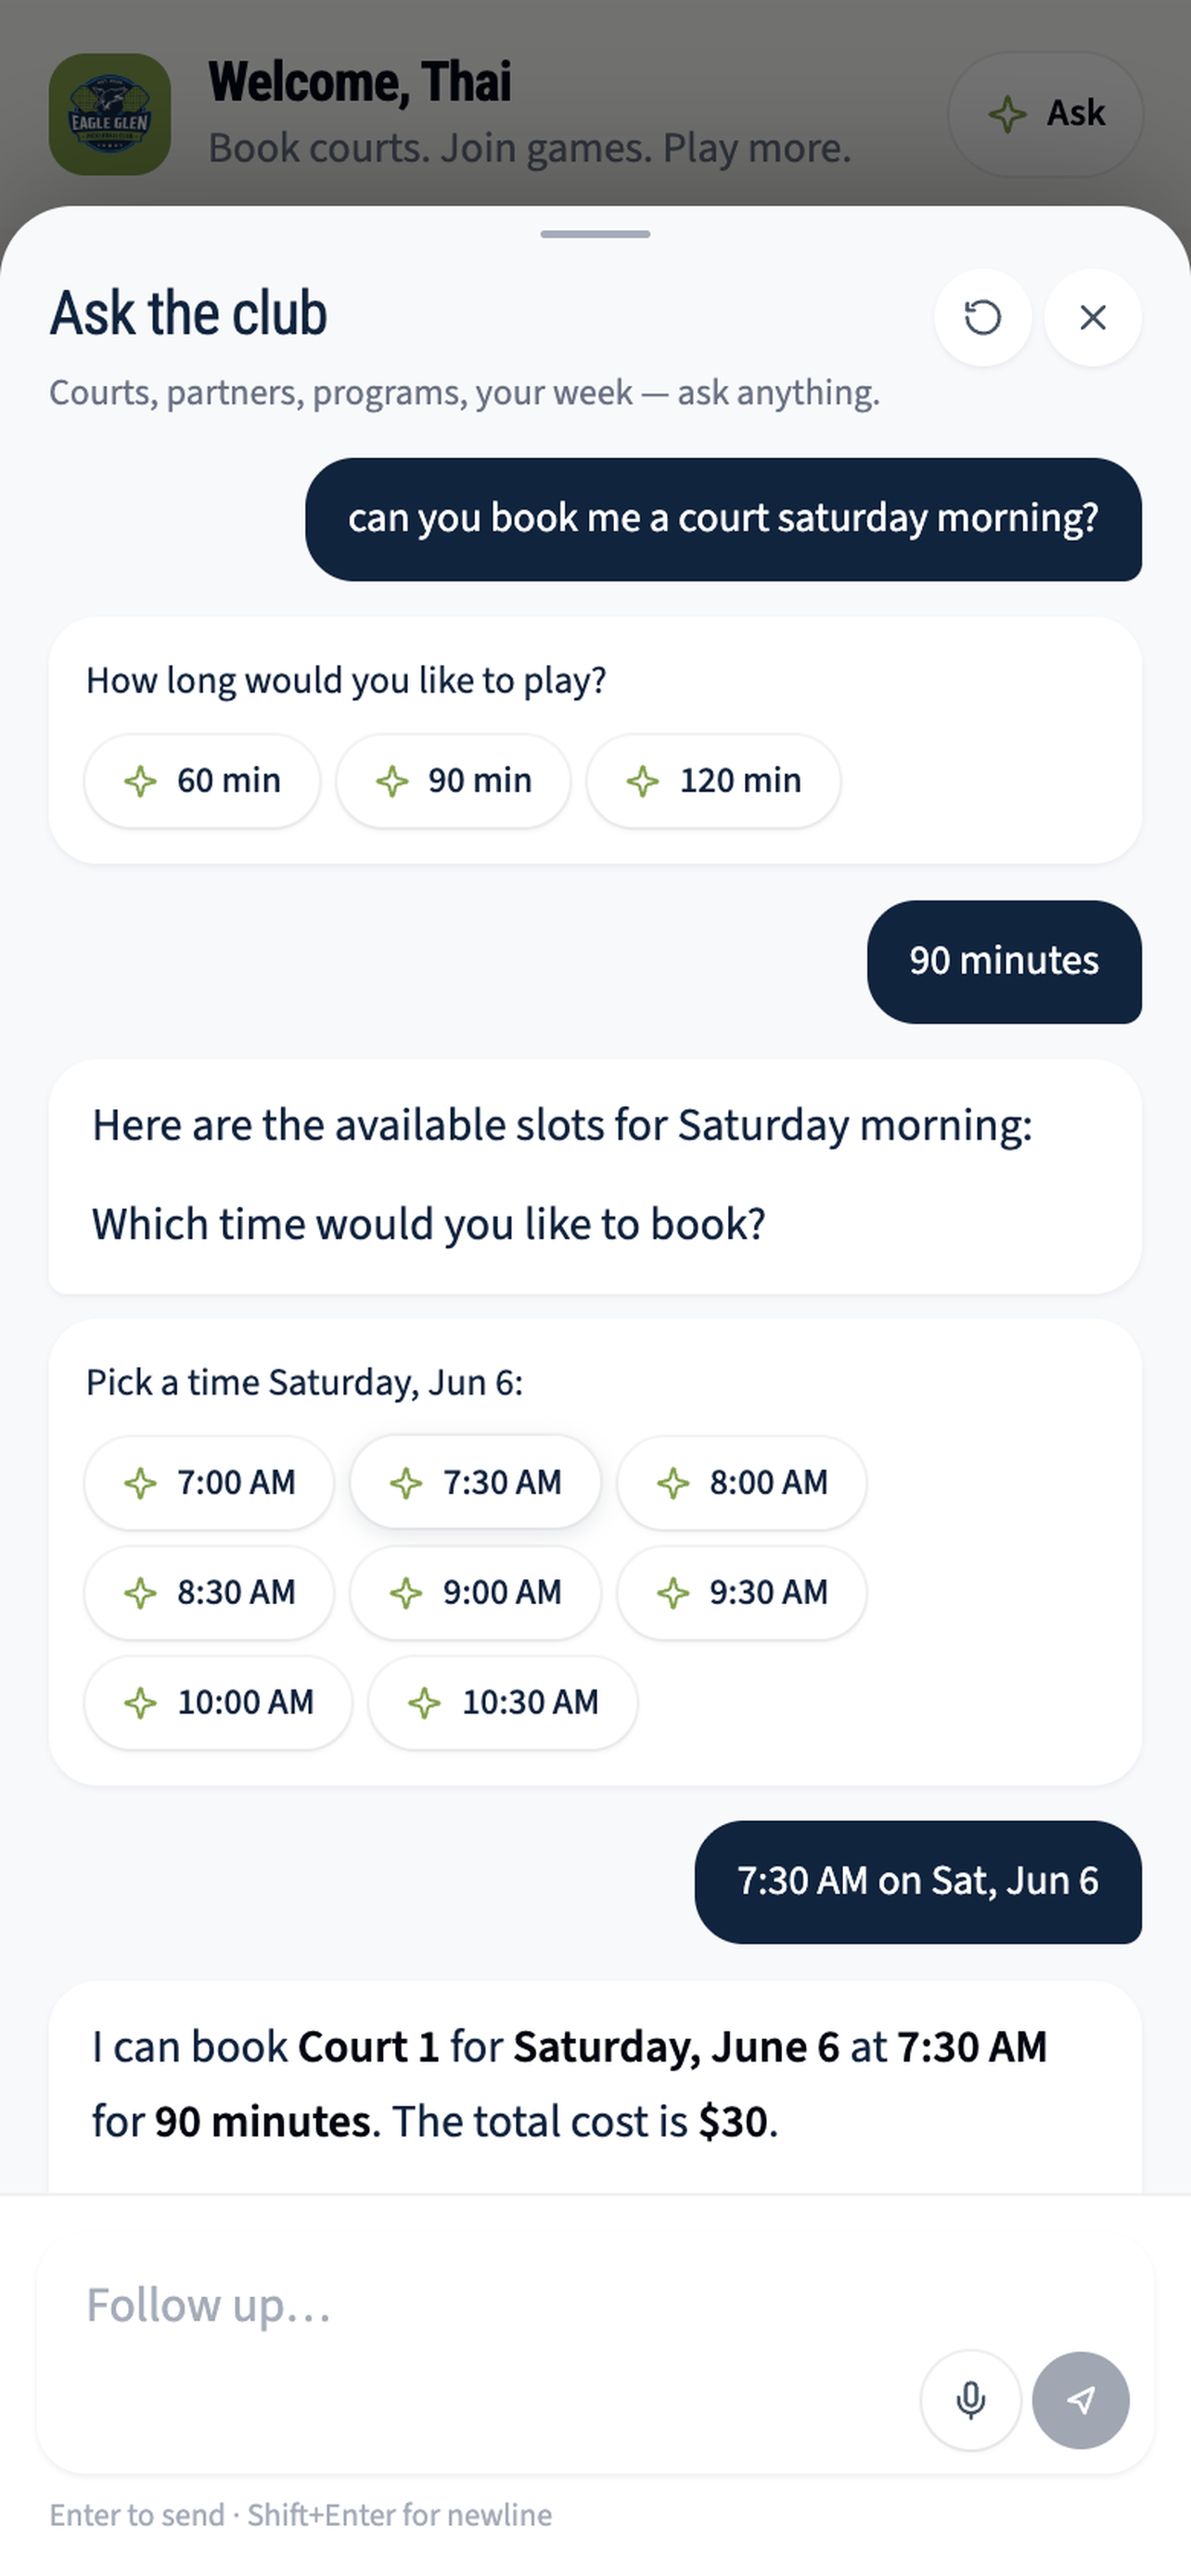Pick the 8:00 AM time slot
Viewport: 1191px width, 2576px height.
[741, 1483]
